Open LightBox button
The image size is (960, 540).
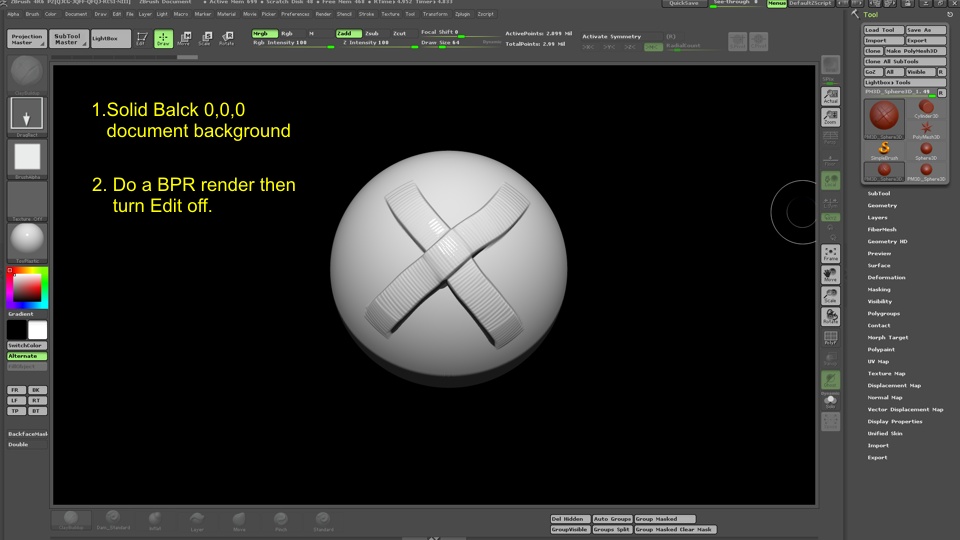pyautogui.click(x=111, y=39)
